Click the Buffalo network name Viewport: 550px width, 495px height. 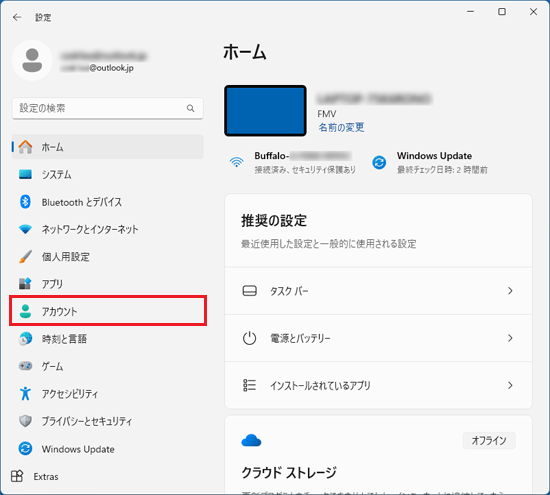pos(303,156)
